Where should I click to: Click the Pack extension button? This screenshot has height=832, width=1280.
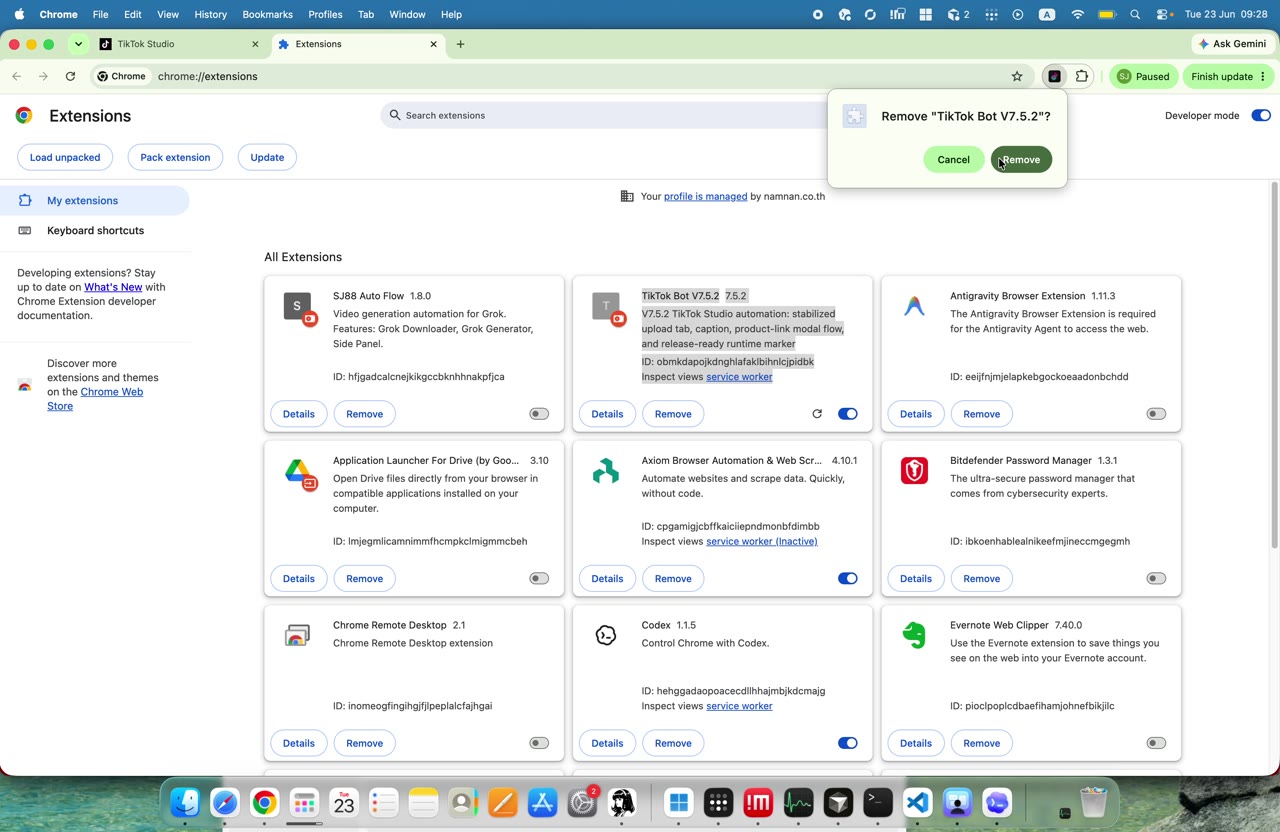175,157
